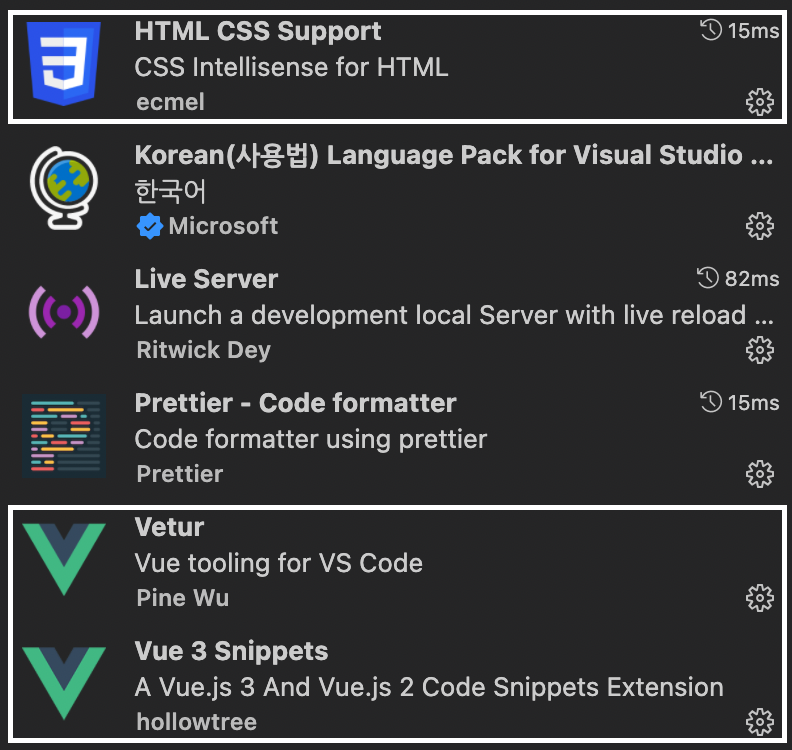Open settings gear for HTML CSS Support

point(760,102)
